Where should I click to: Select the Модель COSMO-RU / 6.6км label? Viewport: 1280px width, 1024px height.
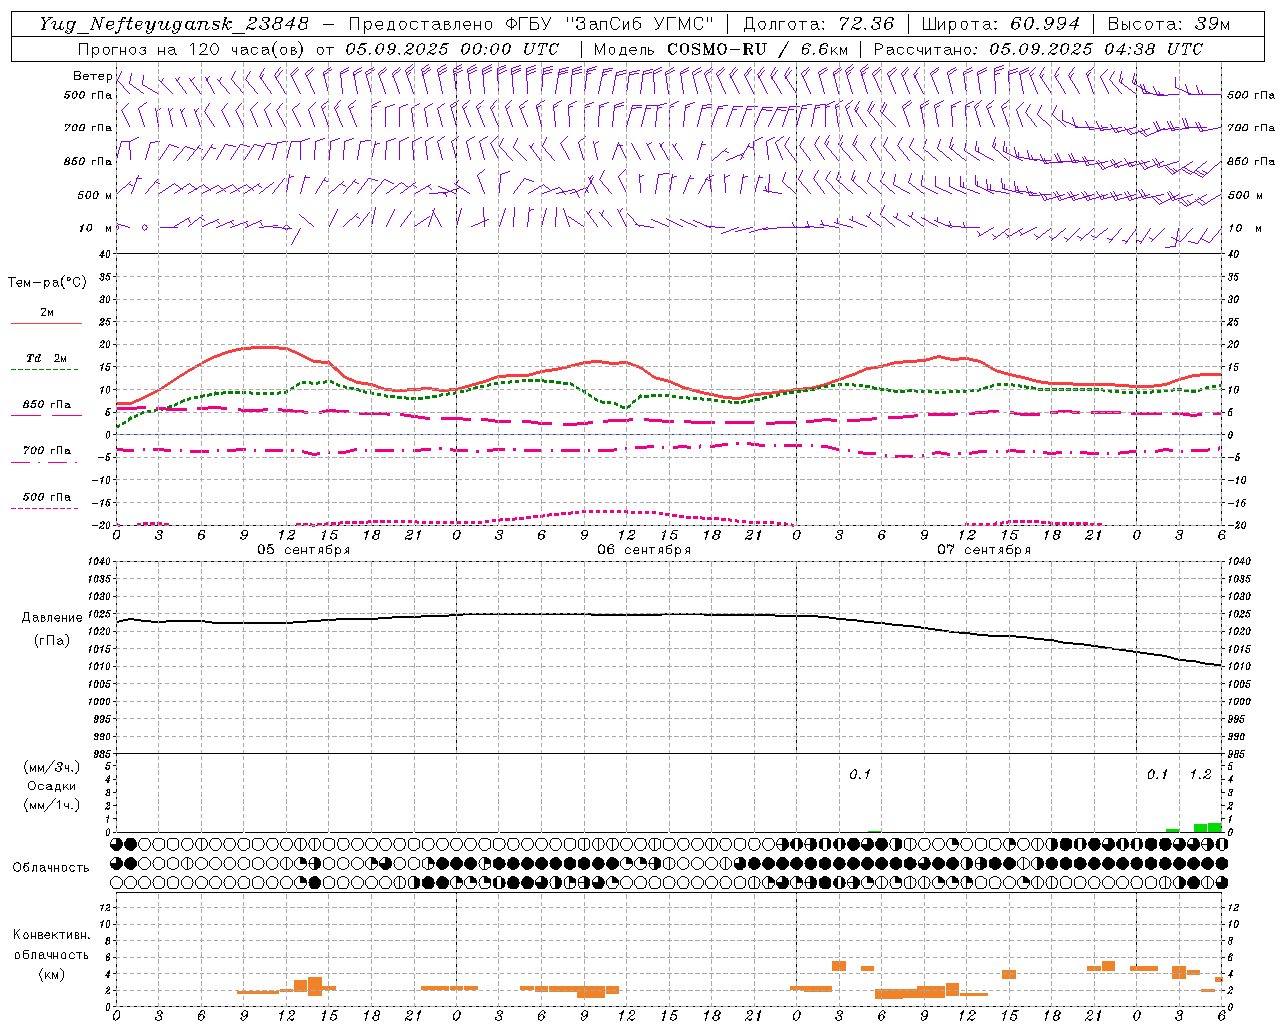(720, 49)
